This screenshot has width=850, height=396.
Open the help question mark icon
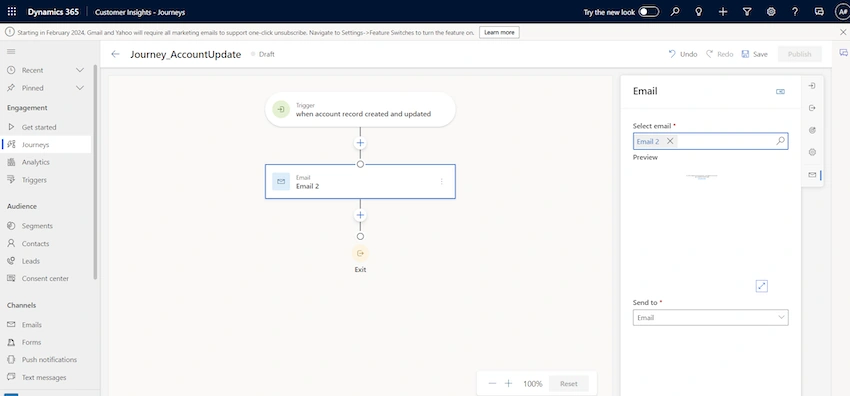pos(795,11)
